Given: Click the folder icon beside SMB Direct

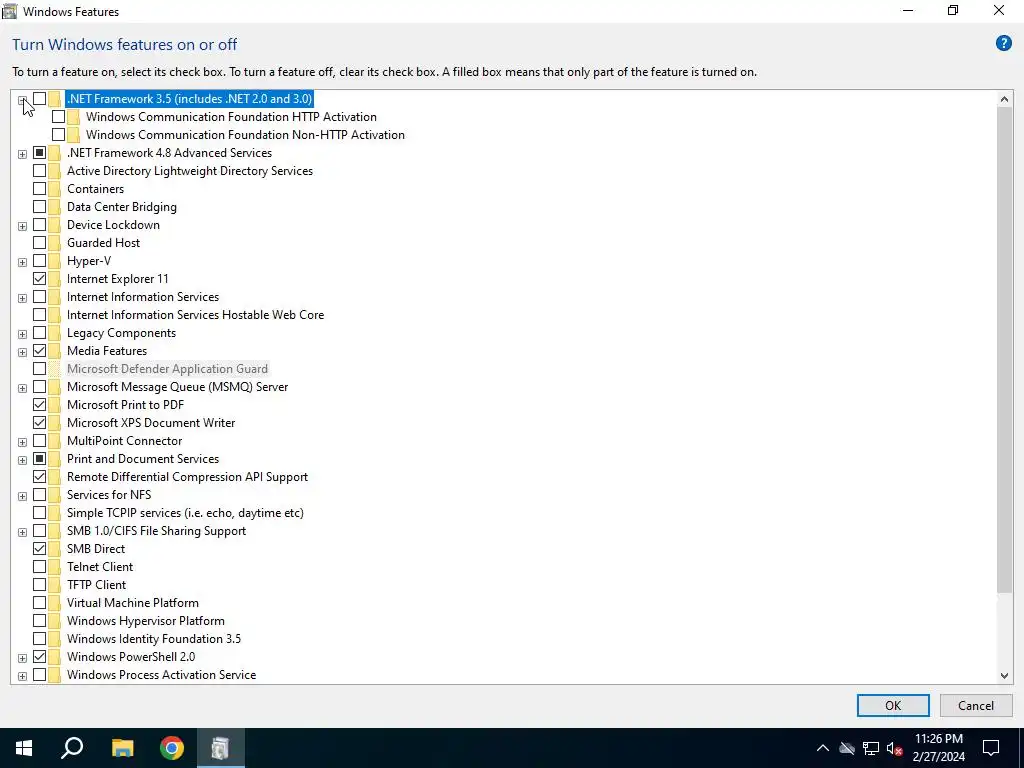Looking at the screenshot, I should pos(54,549).
